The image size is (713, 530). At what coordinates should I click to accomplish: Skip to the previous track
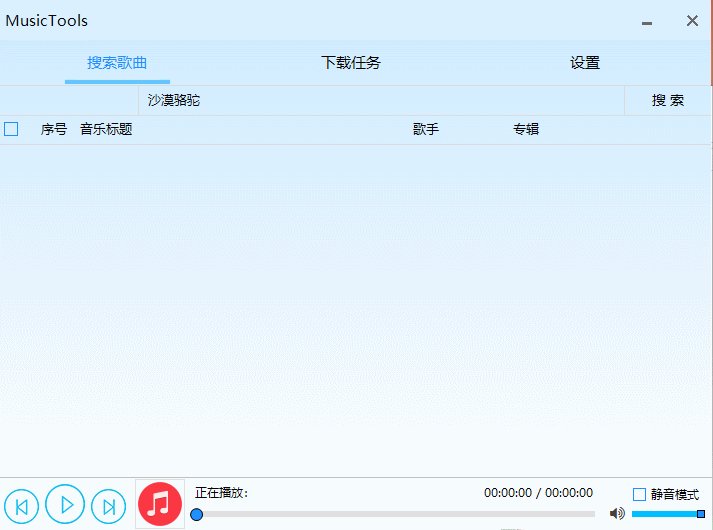pos(22,506)
